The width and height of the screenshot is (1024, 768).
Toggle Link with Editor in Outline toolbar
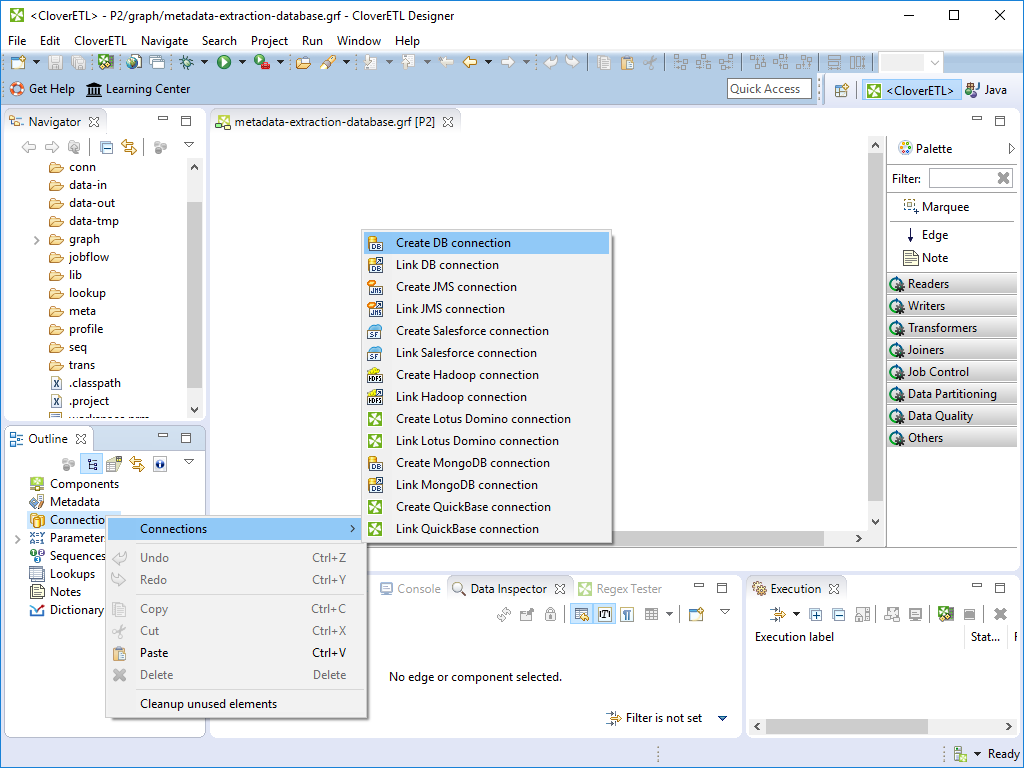pyautogui.click(x=136, y=464)
